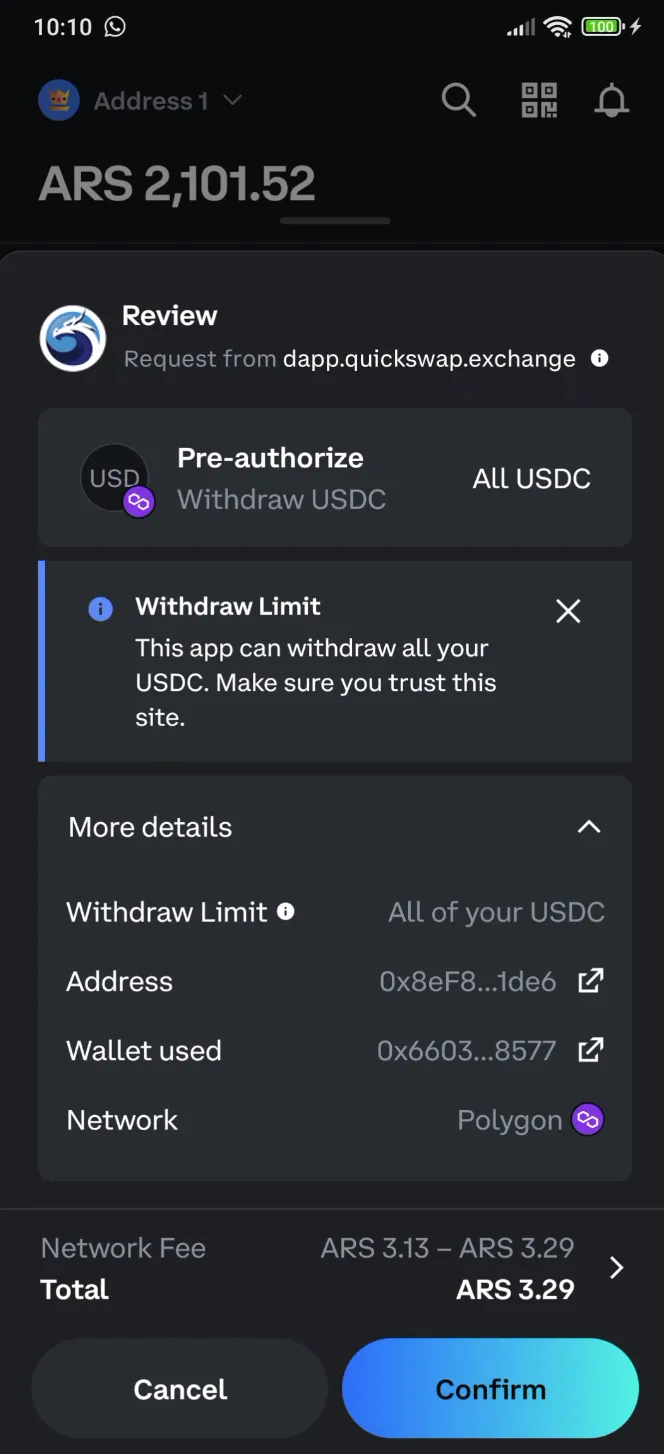Dismiss the Withdraw Limit warning
664x1454 pixels.
point(568,611)
